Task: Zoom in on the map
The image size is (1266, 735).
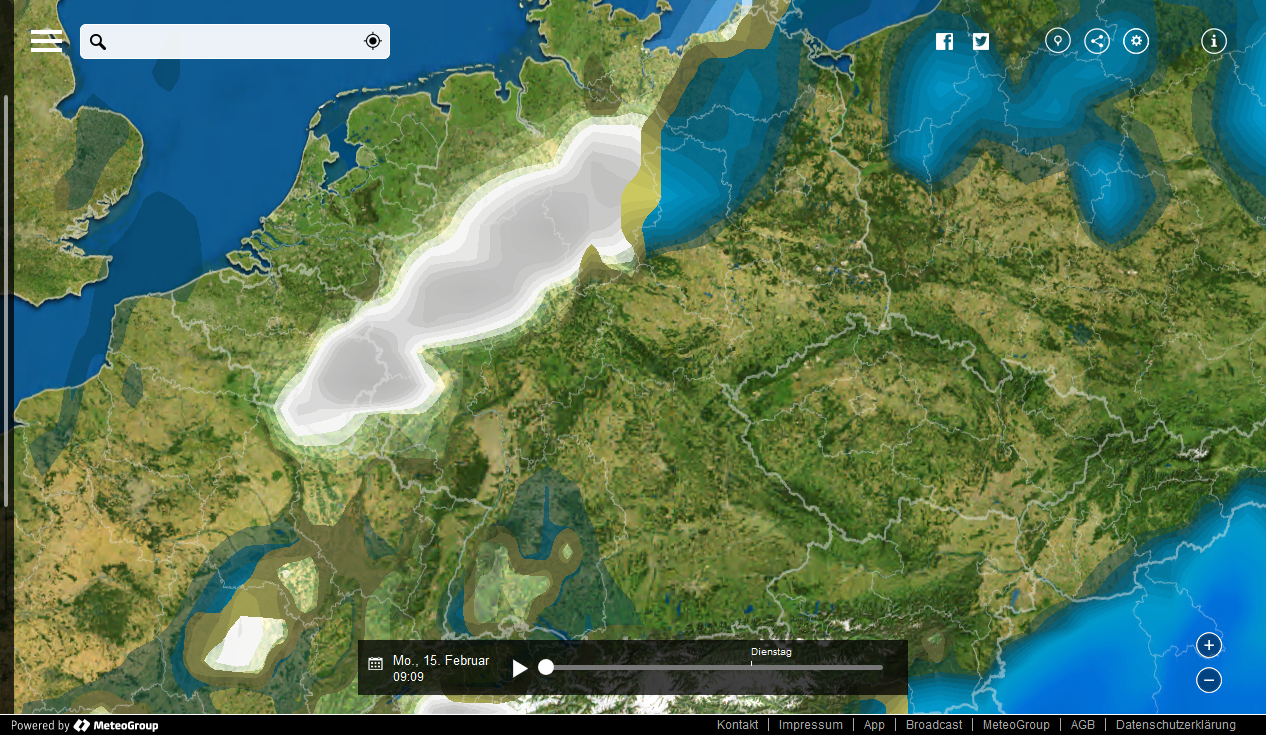Action: coord(1209,645)
